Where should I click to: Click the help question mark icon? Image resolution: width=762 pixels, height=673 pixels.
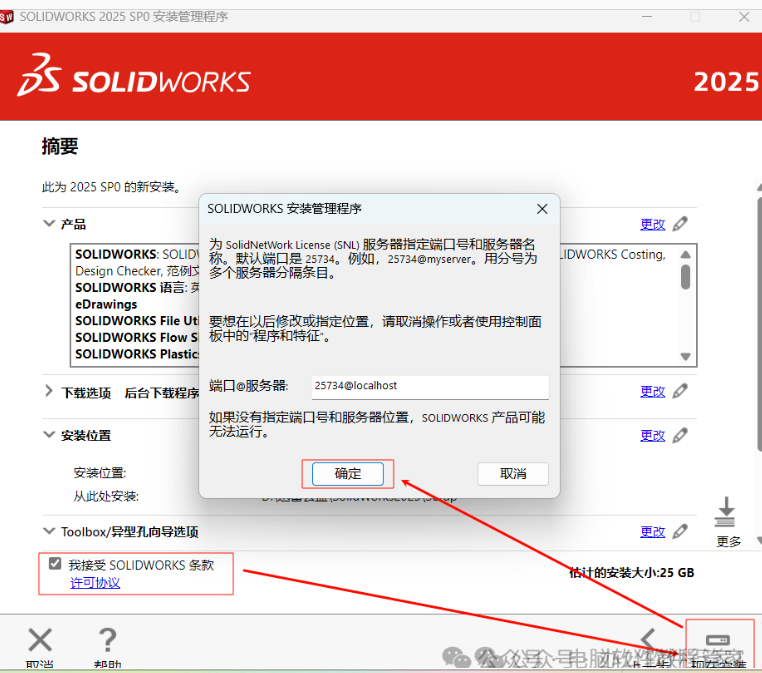(x=107, y=639)
